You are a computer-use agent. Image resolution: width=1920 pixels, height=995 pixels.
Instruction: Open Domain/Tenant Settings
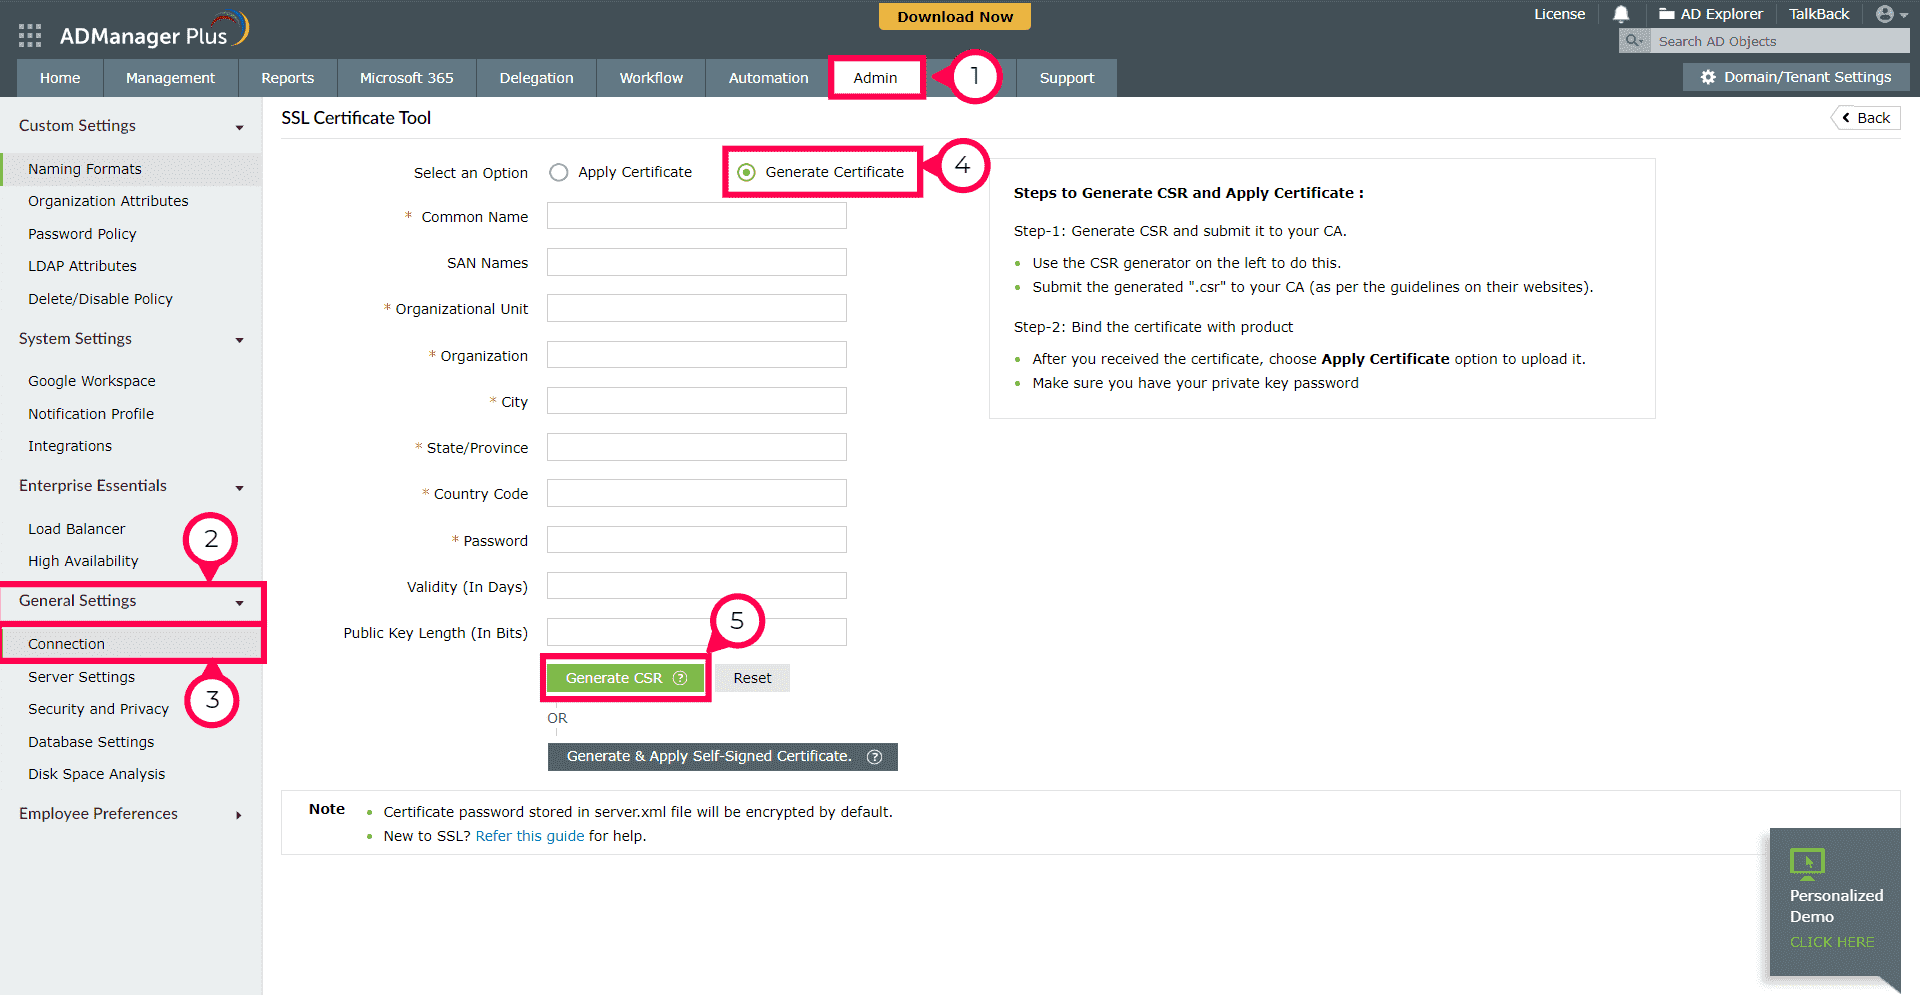coord(1797,77)
